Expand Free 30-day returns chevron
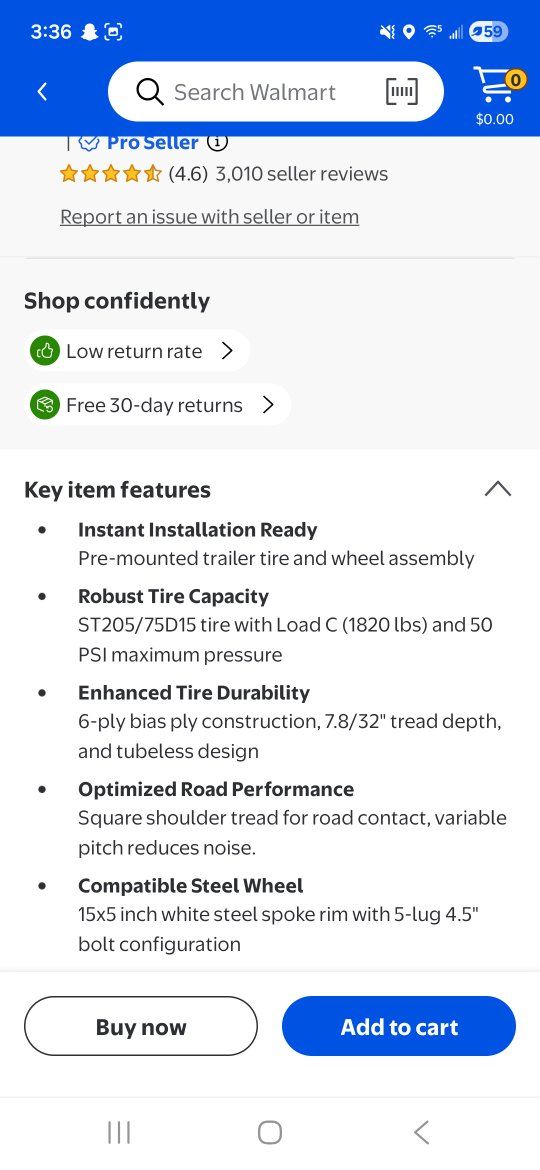This screenshot has height=1170, width=540. [x=269, y=405]
